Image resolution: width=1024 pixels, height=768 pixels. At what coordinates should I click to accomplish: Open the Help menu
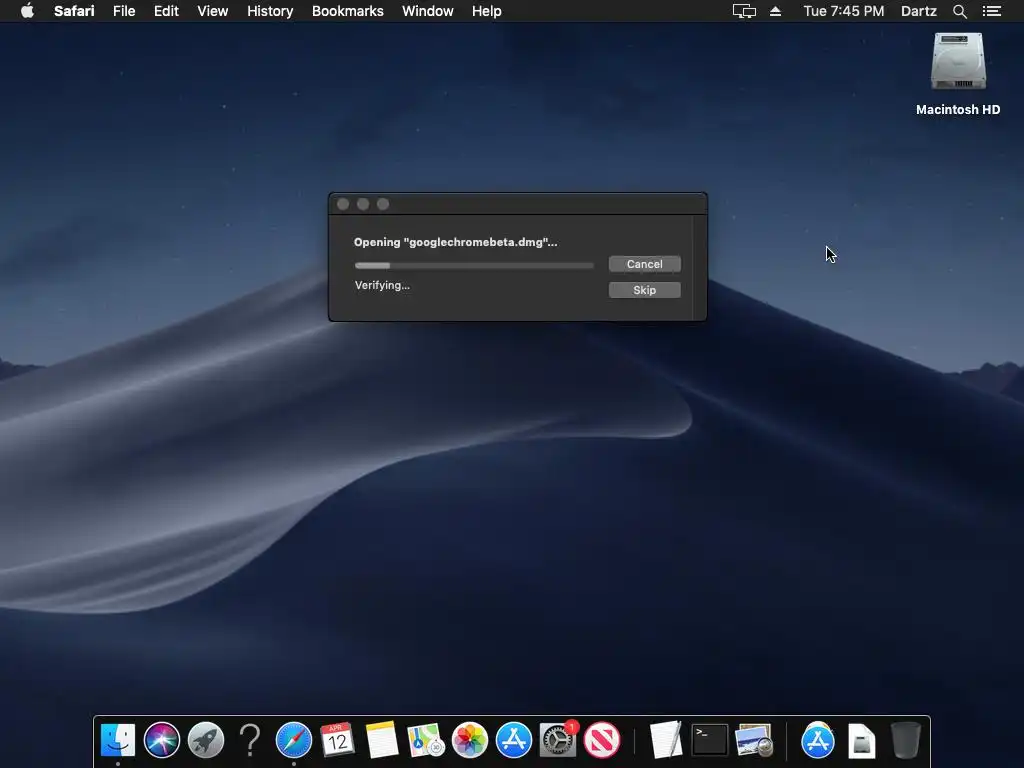pyautogui.click(x=487, y=11)
